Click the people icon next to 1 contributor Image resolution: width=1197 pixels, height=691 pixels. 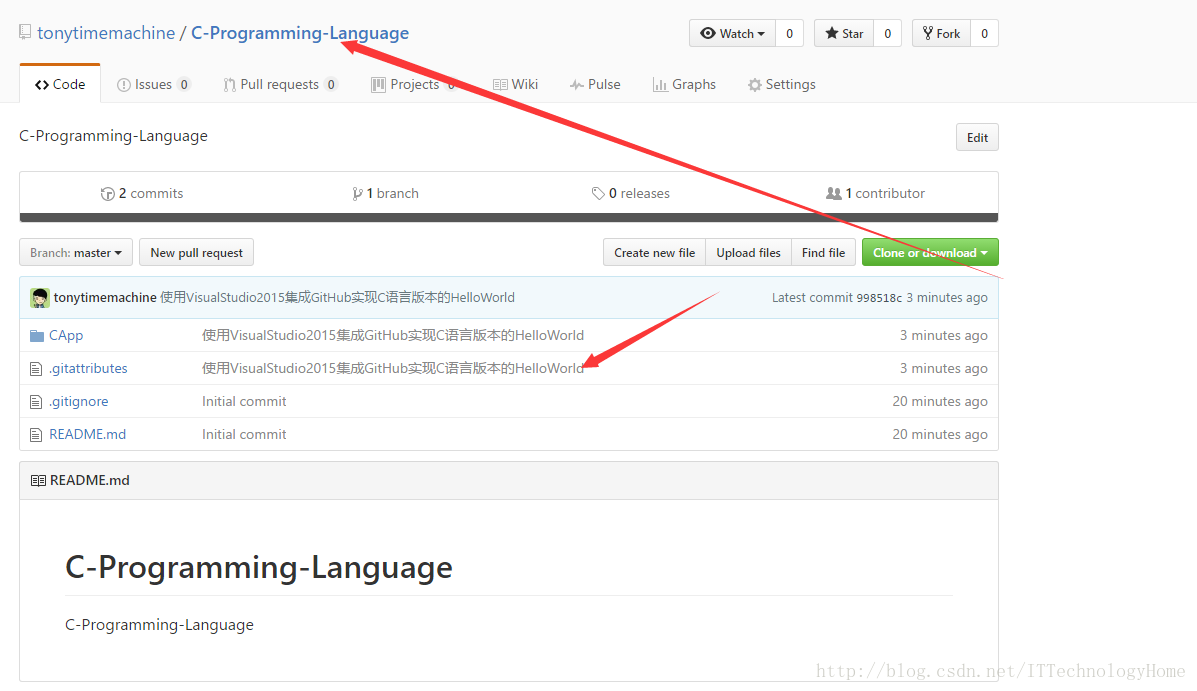pyautogui.click(x=834, y=193)
